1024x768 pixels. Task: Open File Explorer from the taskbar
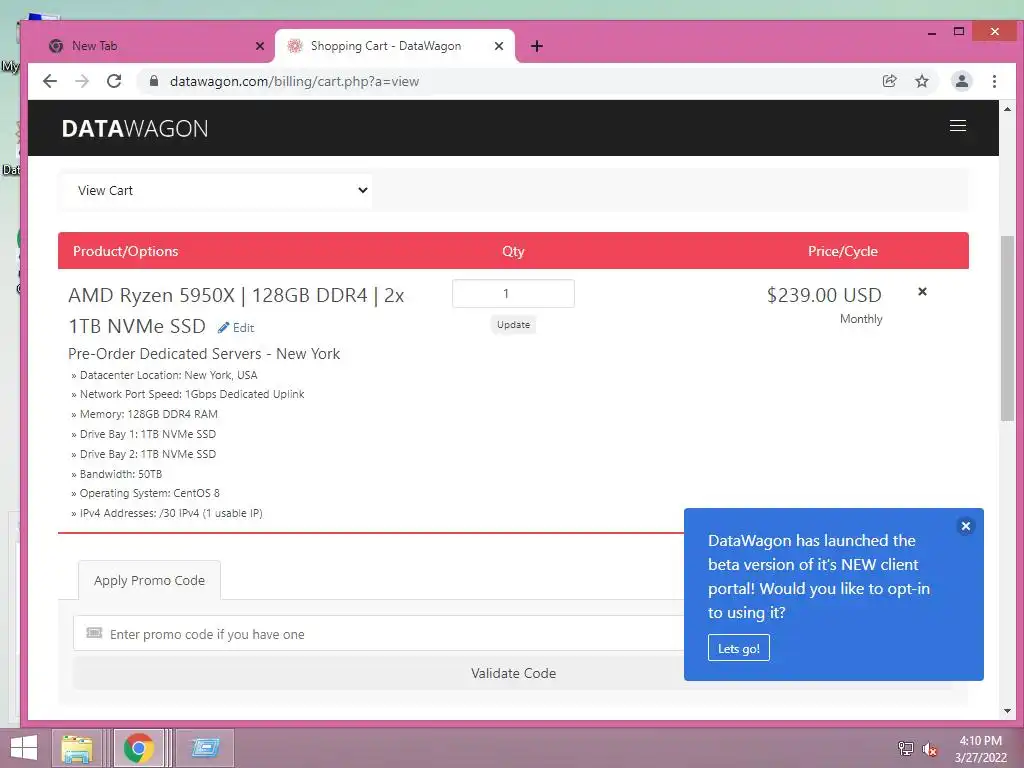pos(77,748)
